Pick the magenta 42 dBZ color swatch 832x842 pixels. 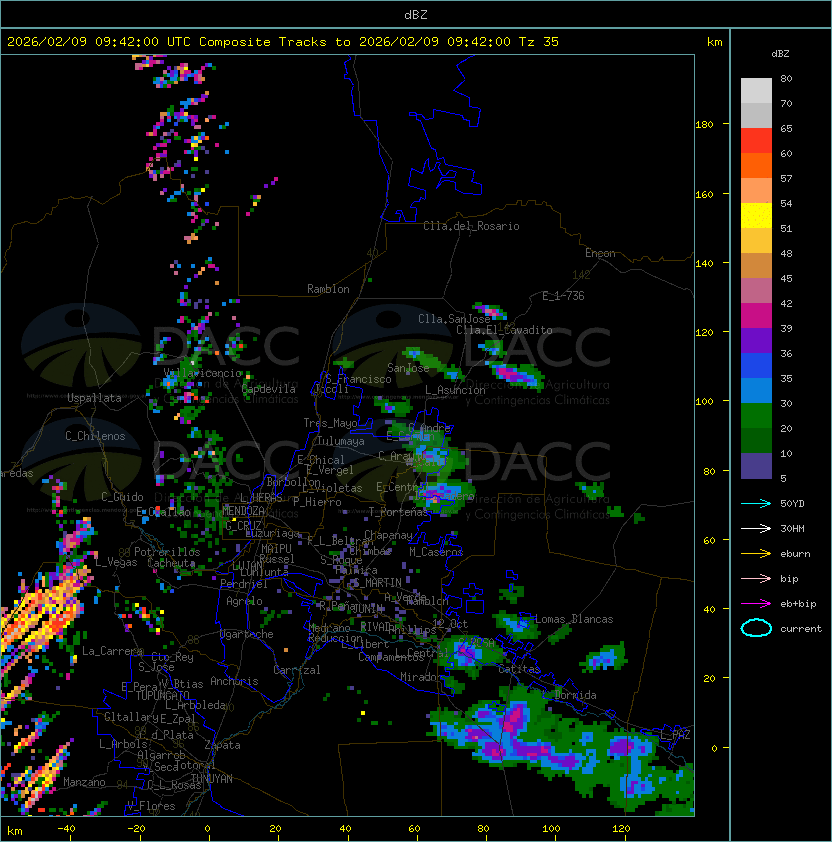(x=756, y=315)
